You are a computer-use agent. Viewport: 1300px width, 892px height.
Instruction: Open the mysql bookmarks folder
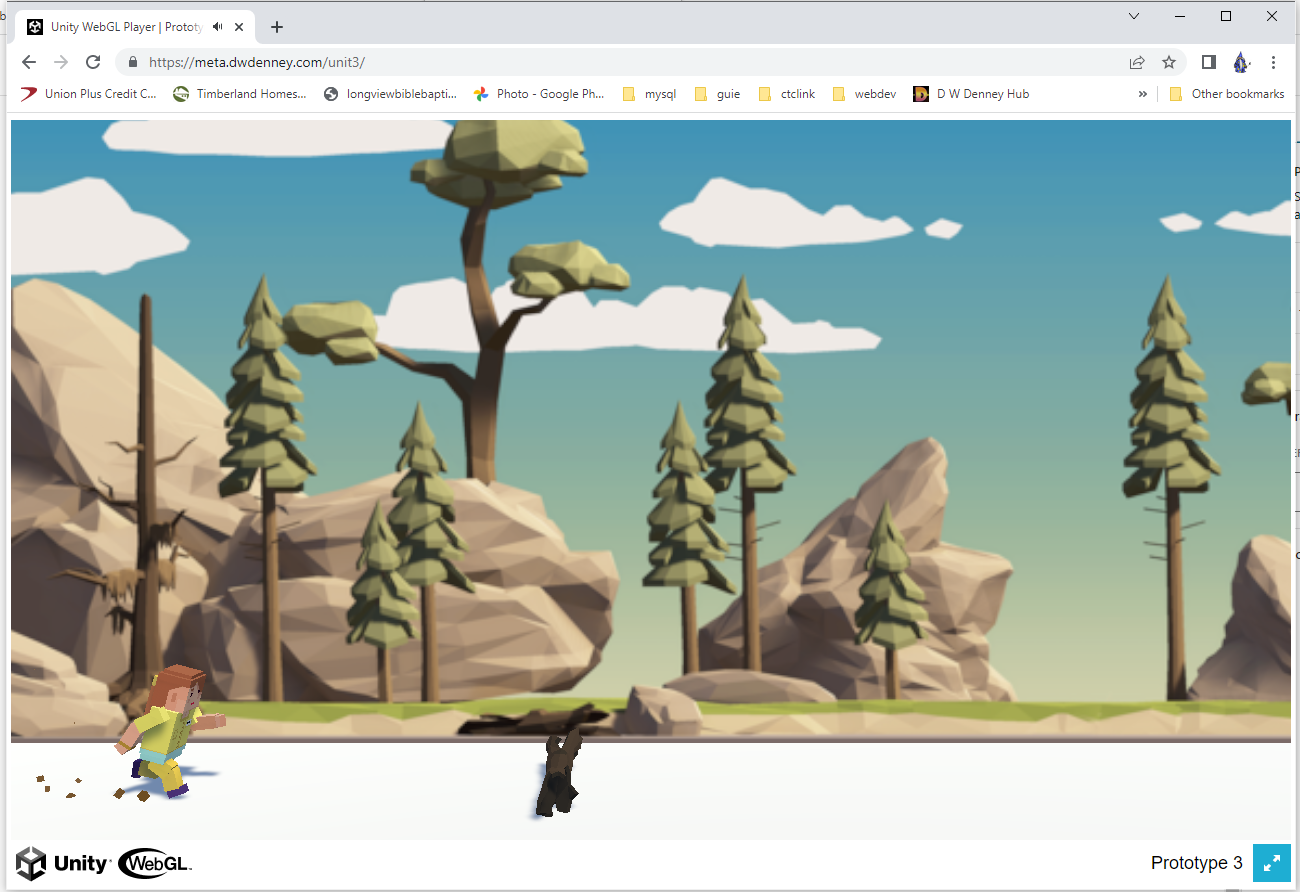(649, 94)
